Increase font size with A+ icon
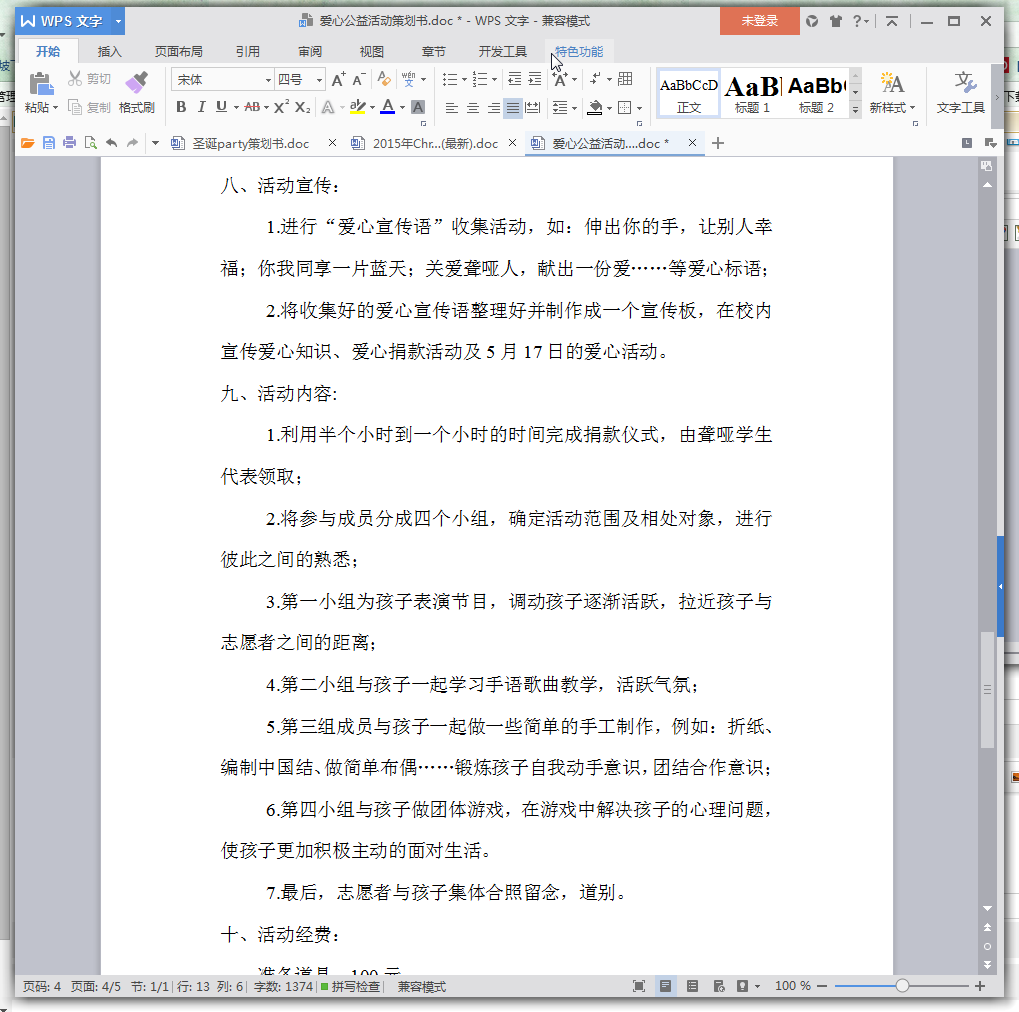 tap(339, 79)
